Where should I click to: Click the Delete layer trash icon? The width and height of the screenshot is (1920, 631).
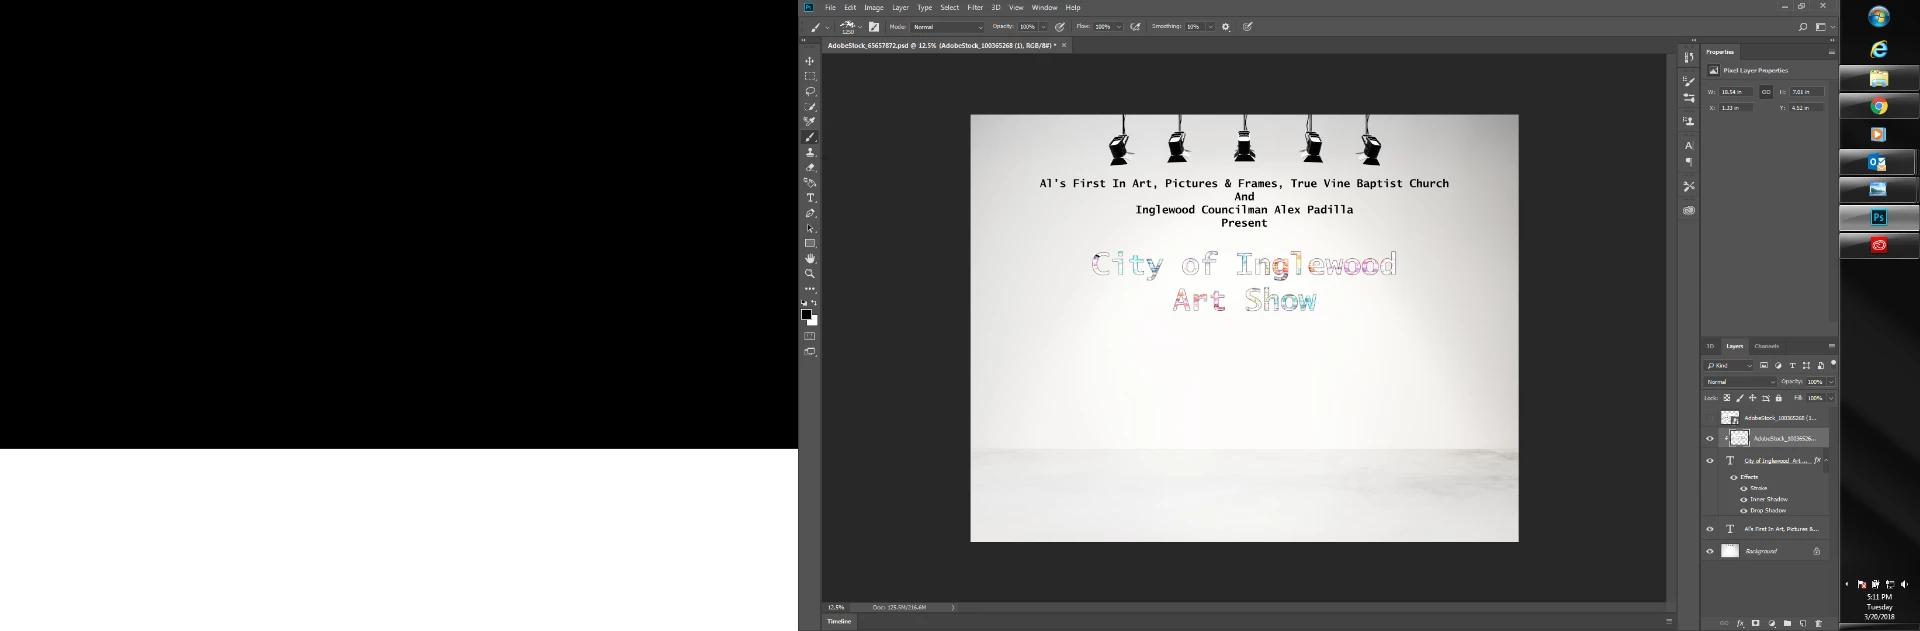coord(1819,623)
